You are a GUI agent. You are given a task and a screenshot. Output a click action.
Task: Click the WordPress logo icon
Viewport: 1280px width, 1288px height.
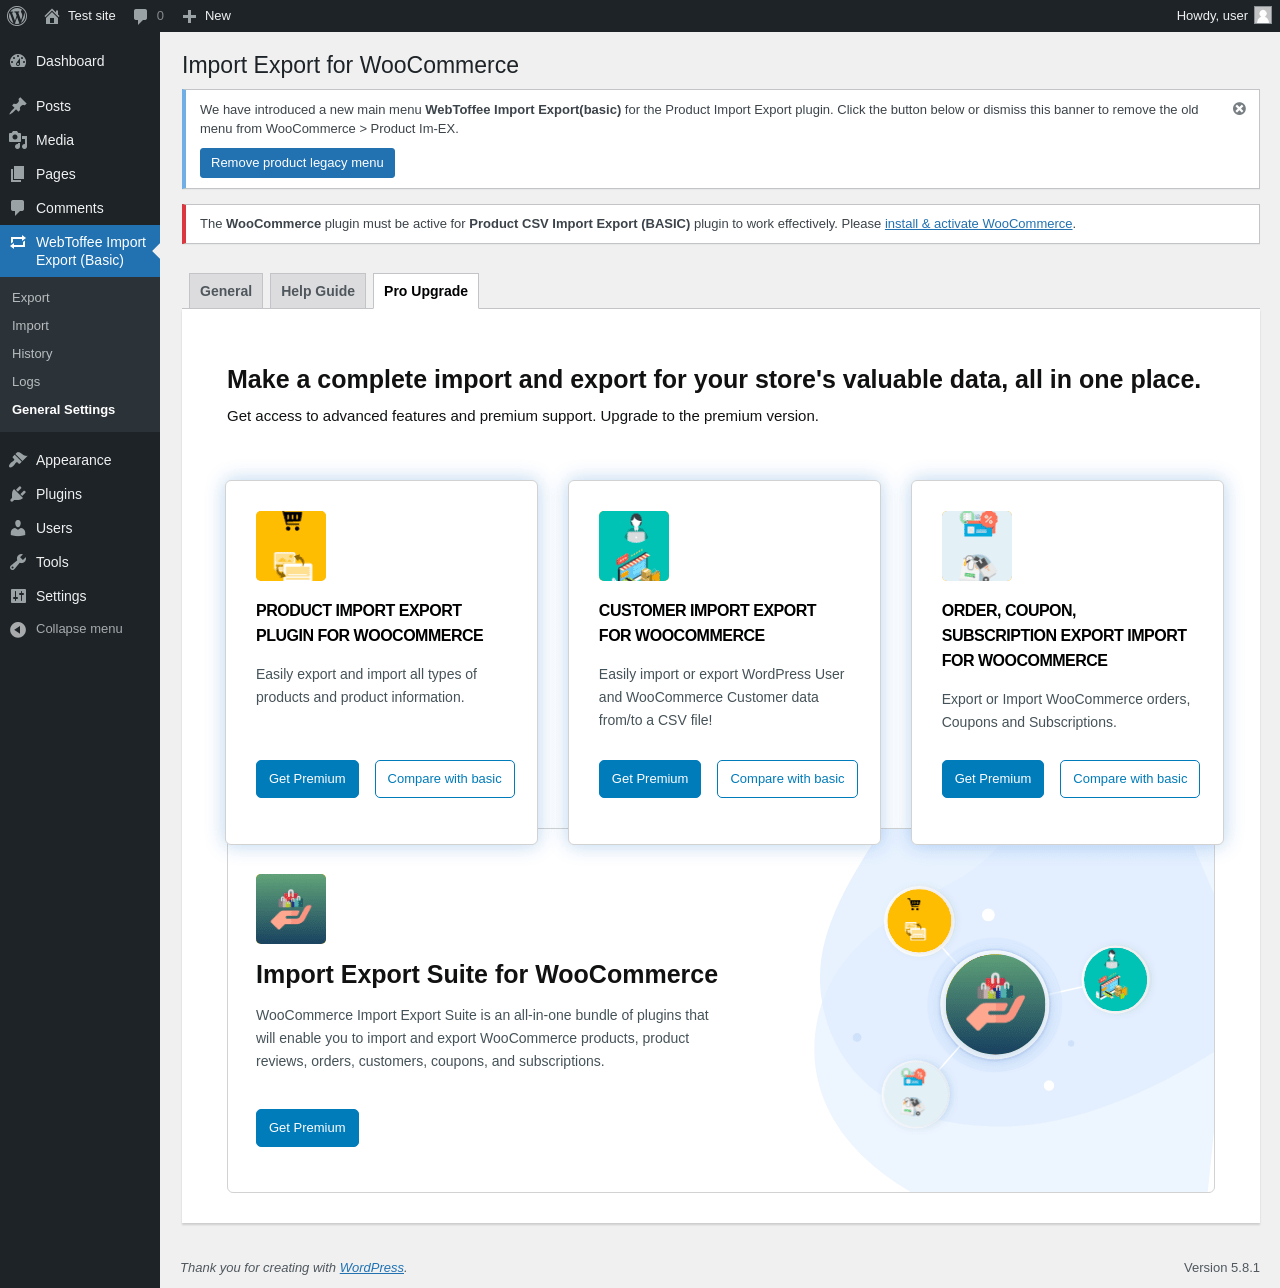(x=17, y=16)
